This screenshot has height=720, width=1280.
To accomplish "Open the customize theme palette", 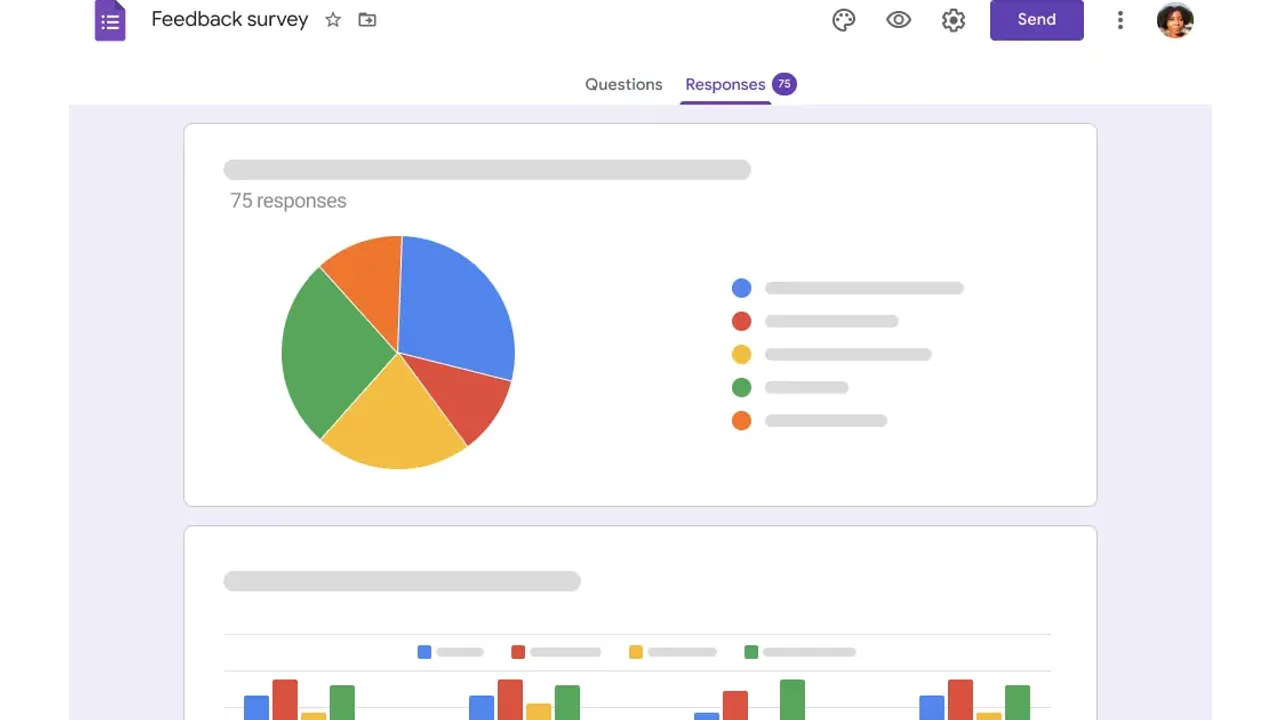I will click(844, 20).
